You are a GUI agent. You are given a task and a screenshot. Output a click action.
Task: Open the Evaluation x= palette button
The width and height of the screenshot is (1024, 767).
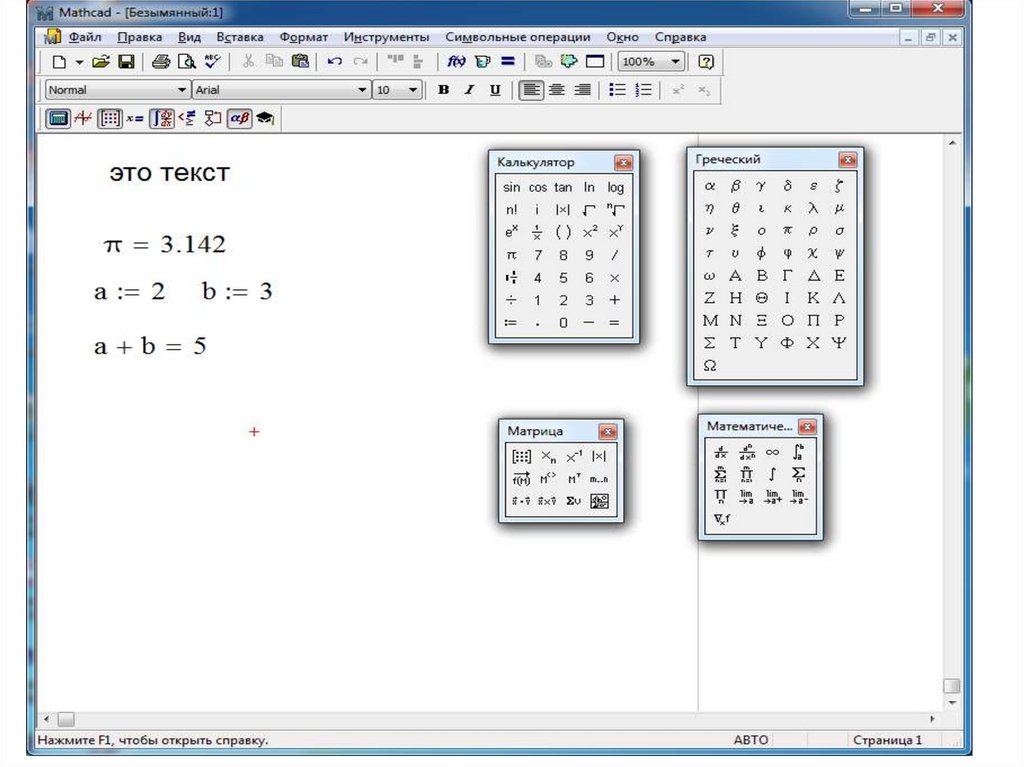[x=135, y=118]
